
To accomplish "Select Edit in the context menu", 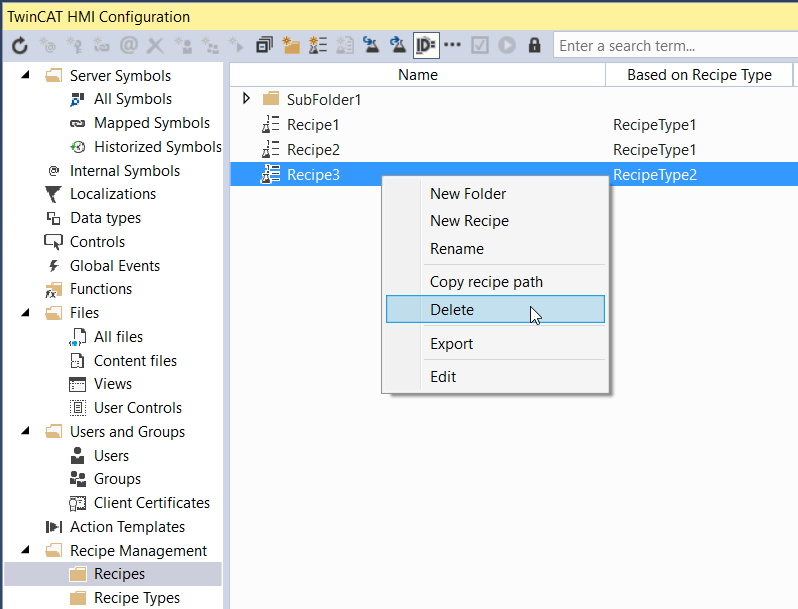I will coord(443,377).
